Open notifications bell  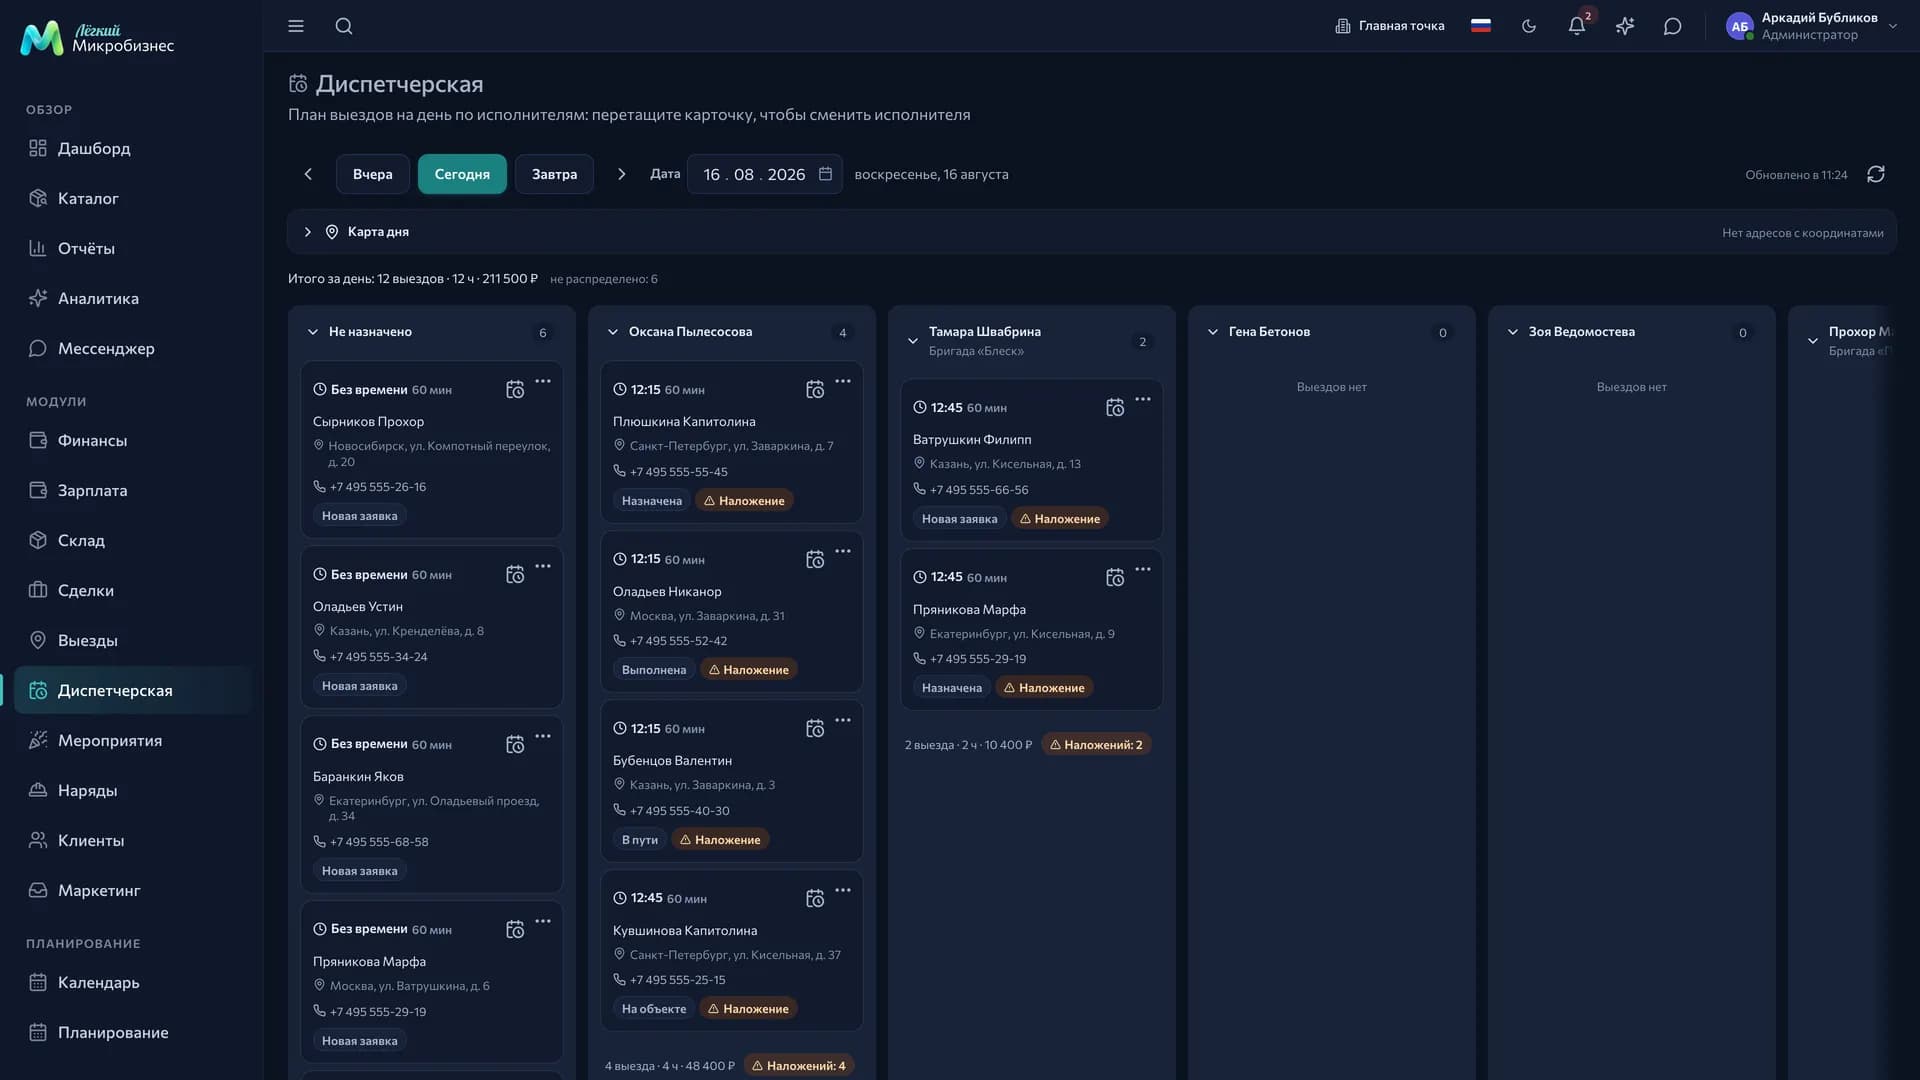1577,26
